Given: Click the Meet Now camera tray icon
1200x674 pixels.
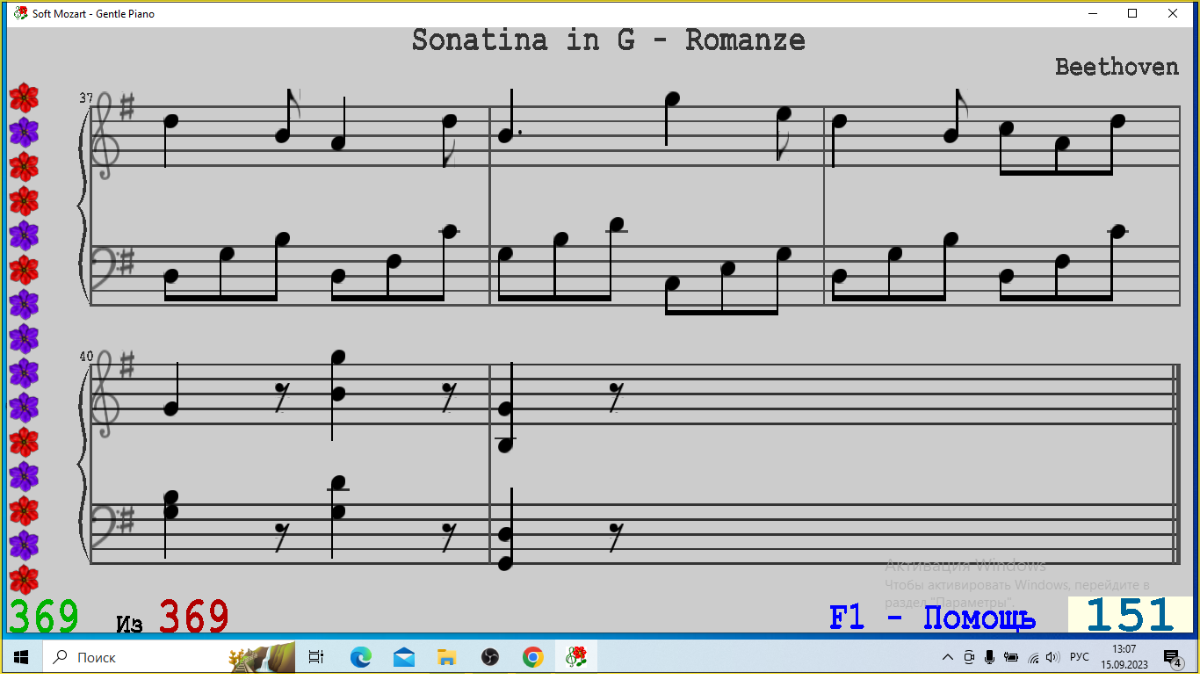Looking at the screenshot, I should [969, 657].
